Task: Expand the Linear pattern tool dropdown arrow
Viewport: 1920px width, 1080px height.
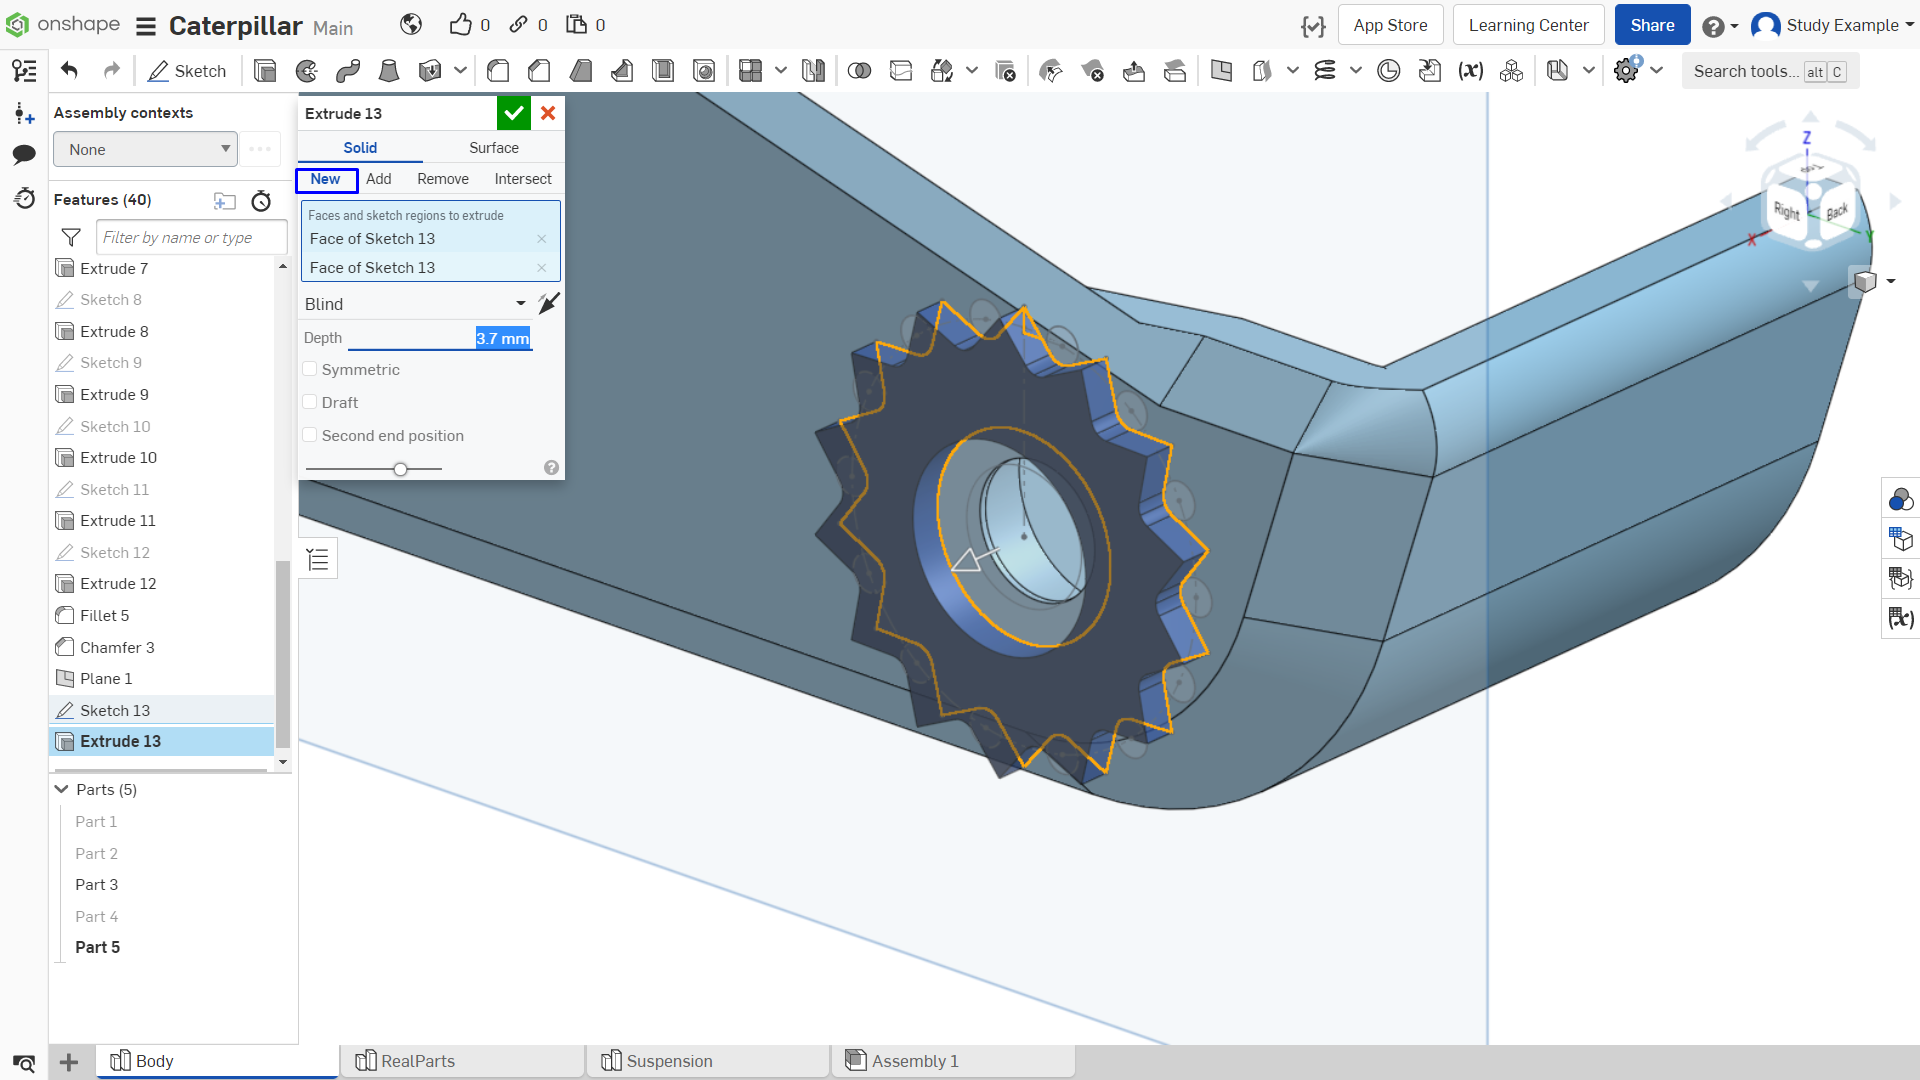Action: (781, 71)
